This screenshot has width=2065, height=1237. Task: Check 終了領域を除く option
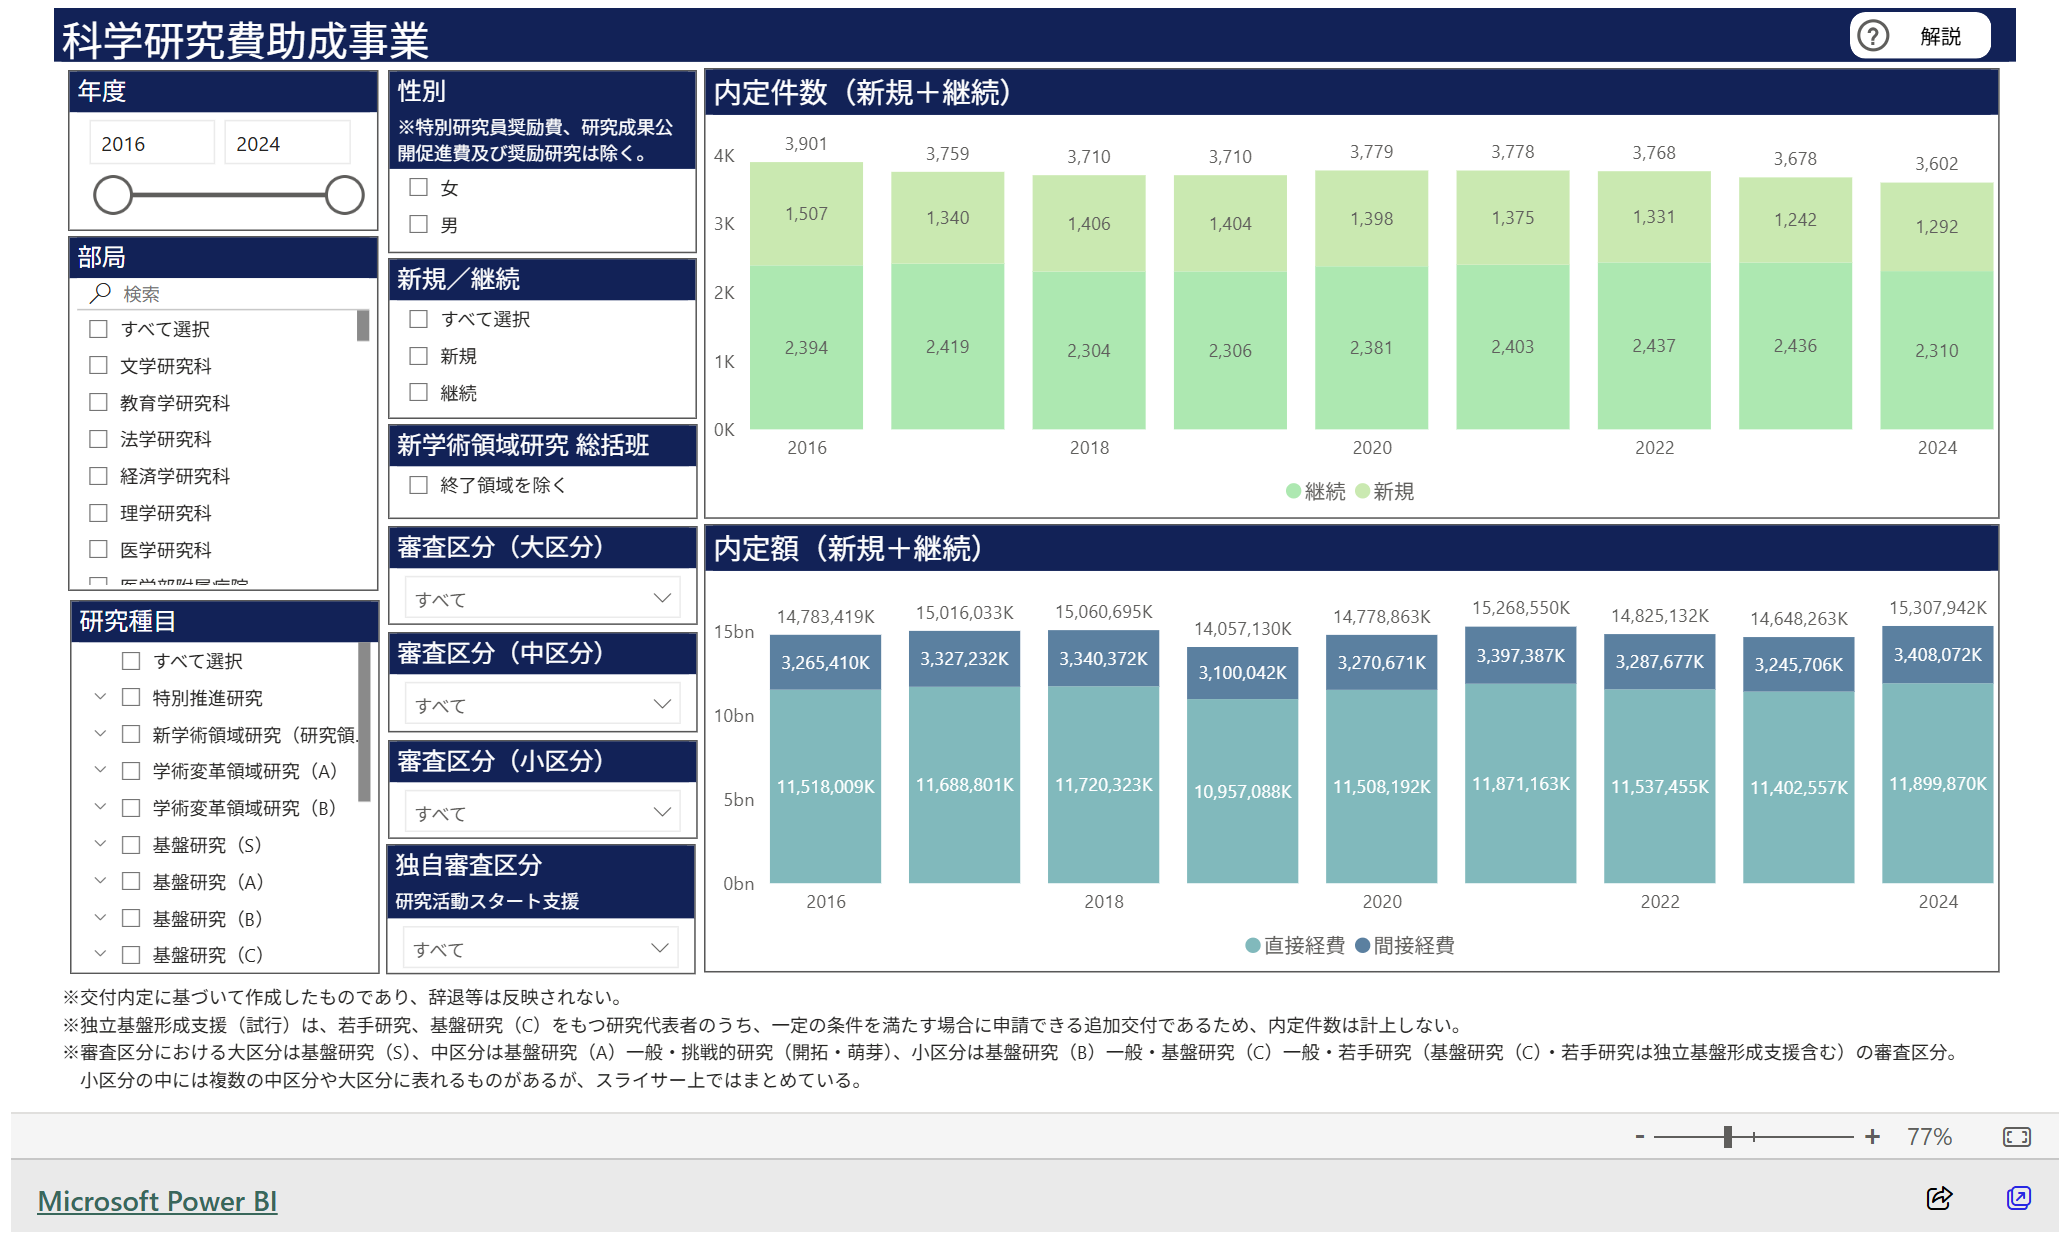419,485
